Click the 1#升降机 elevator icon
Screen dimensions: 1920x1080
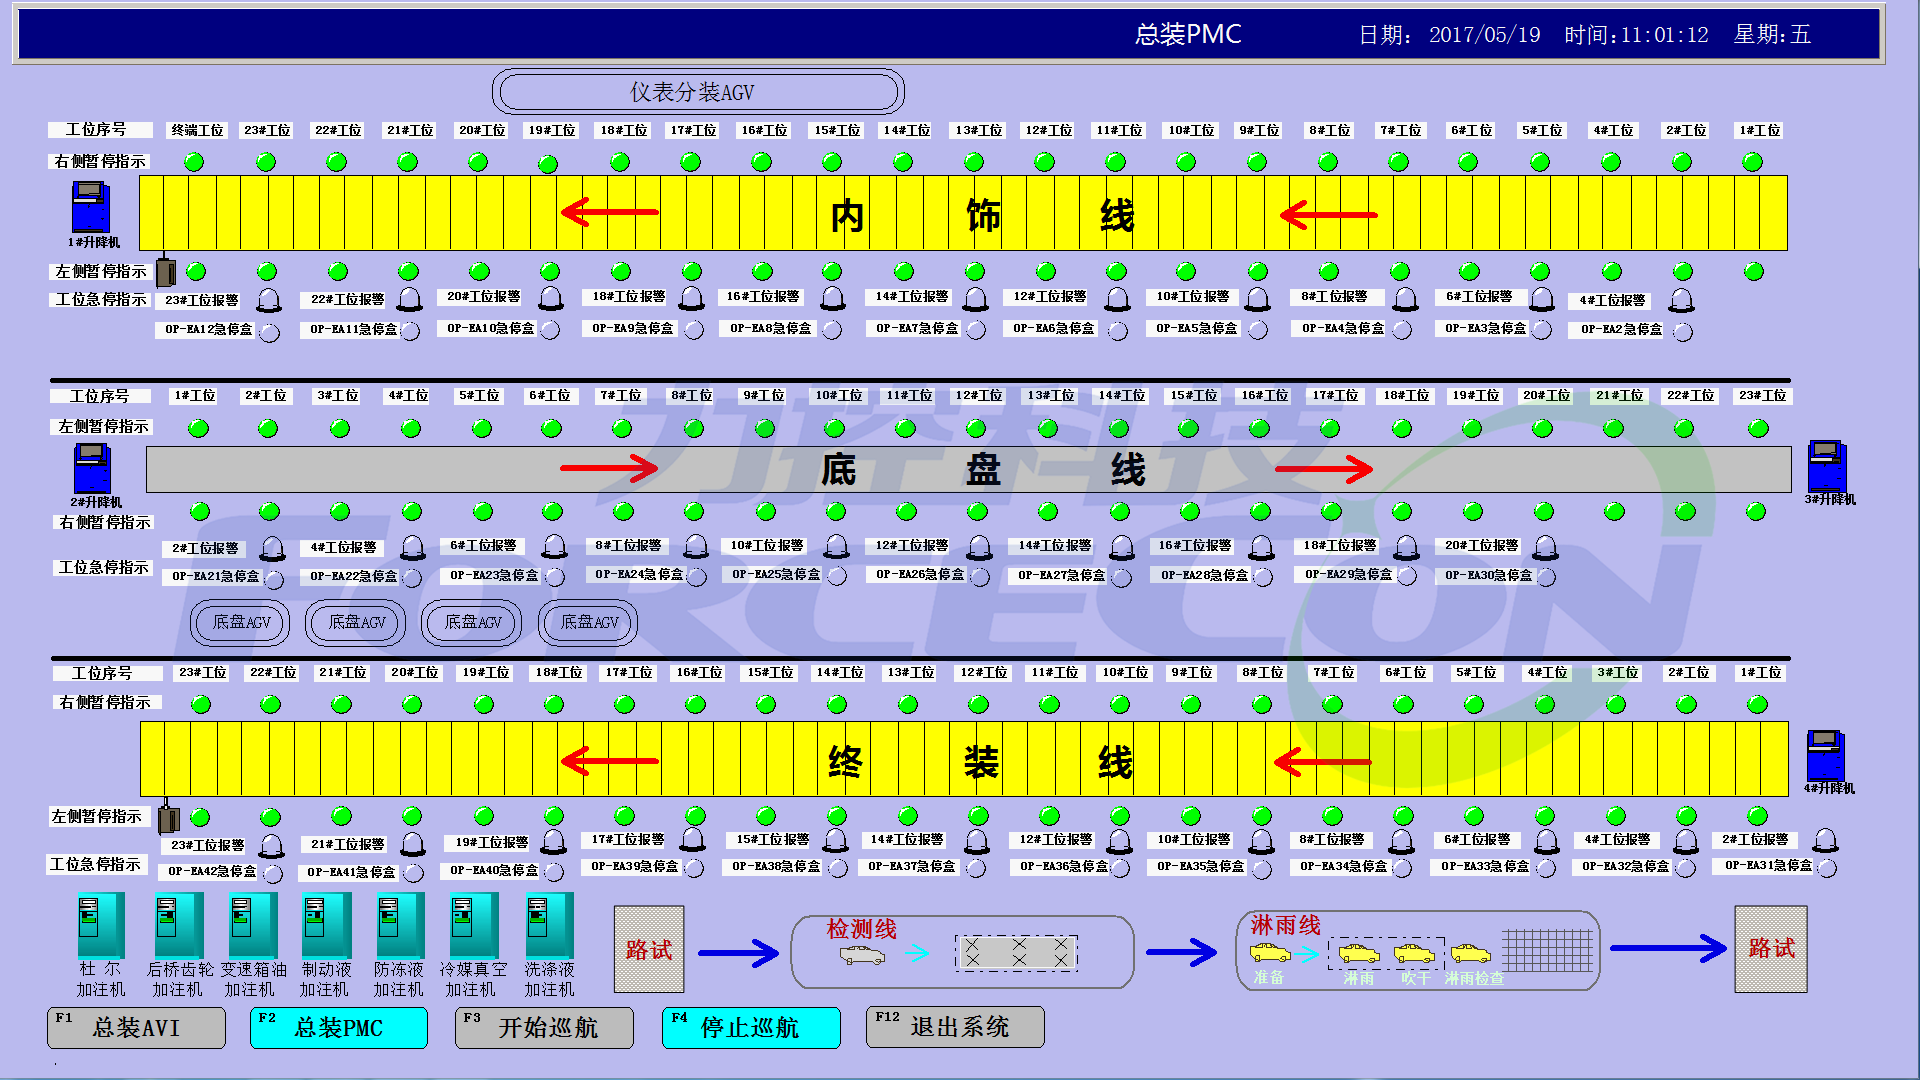(x=90, y=207)
